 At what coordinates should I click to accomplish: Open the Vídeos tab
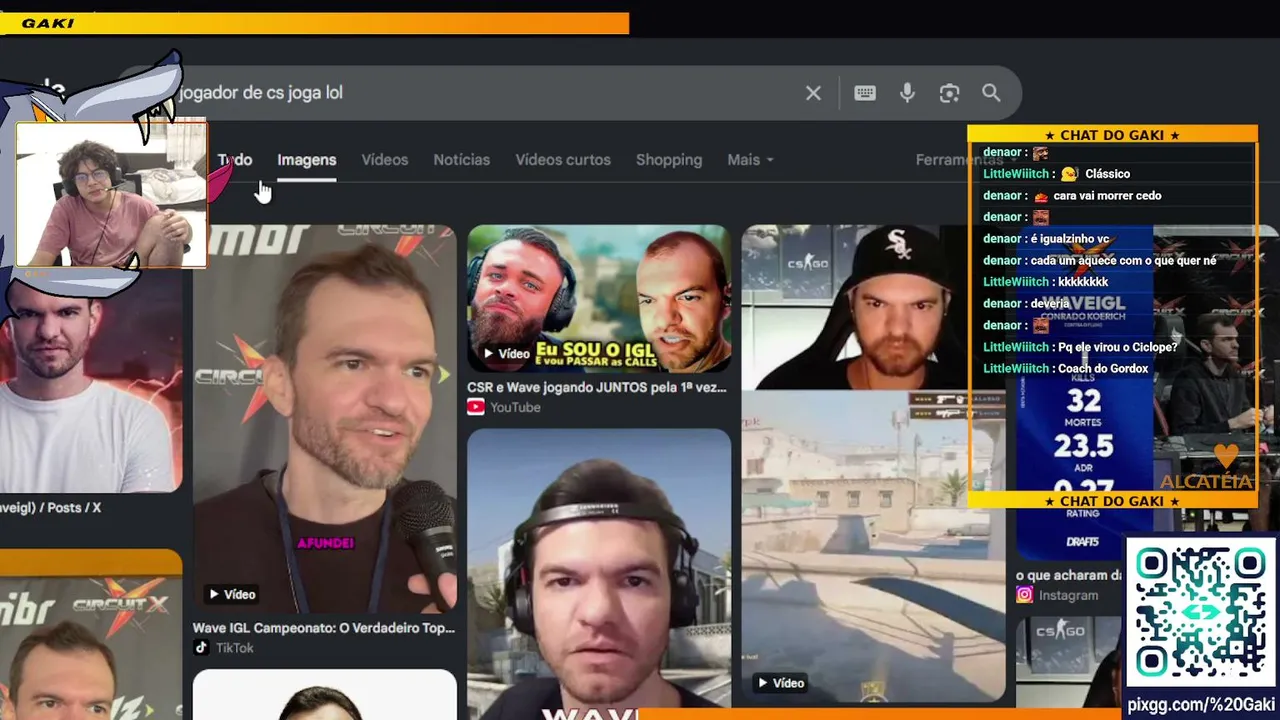tap(385, 160)
